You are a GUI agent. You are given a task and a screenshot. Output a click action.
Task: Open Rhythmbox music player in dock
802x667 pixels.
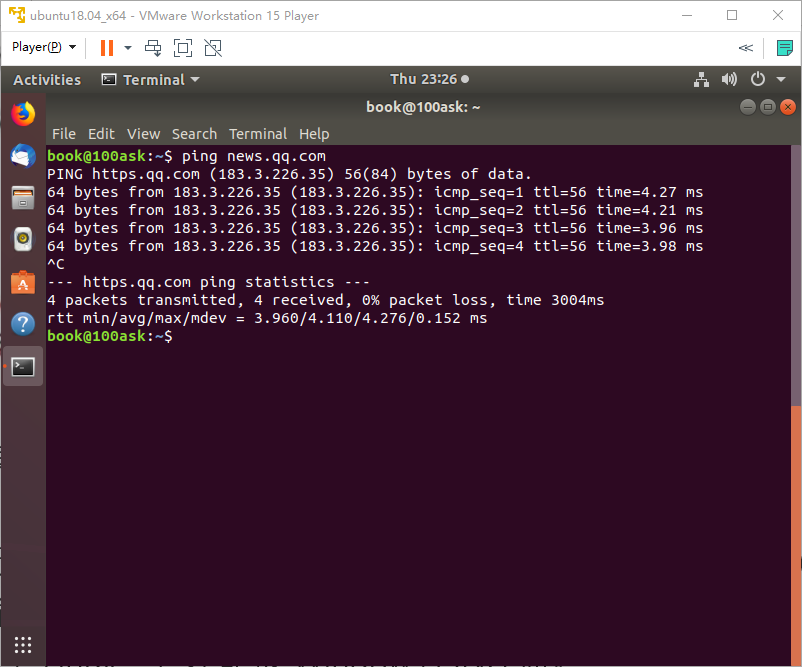(23, 239)
